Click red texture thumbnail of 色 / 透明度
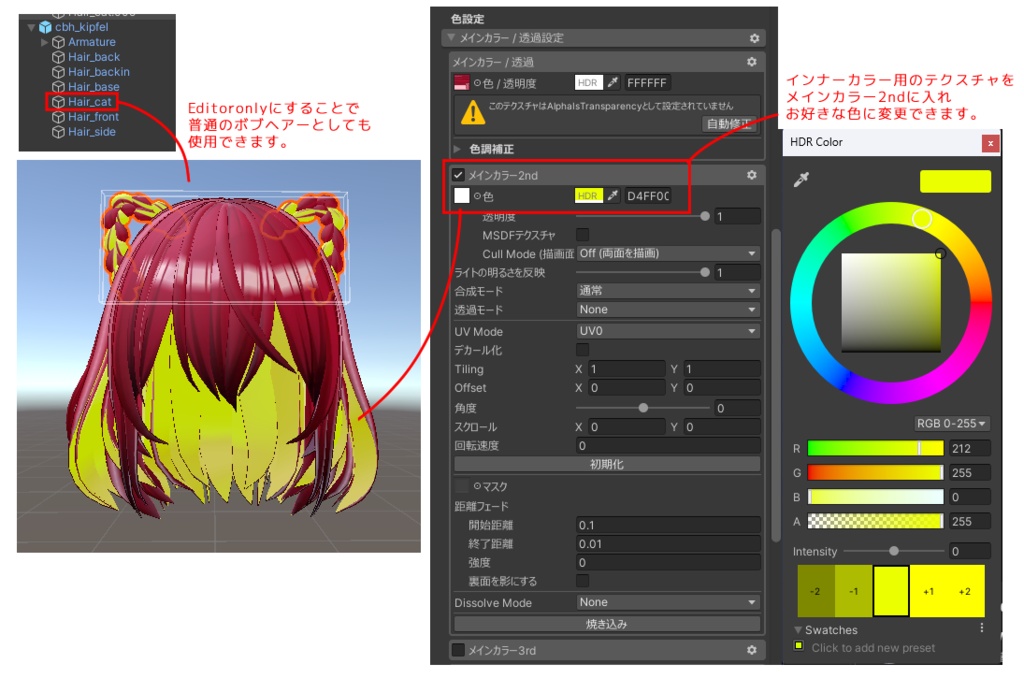Image resolution: width=1024 pixels, height=678 pixels. click(462, 82)
